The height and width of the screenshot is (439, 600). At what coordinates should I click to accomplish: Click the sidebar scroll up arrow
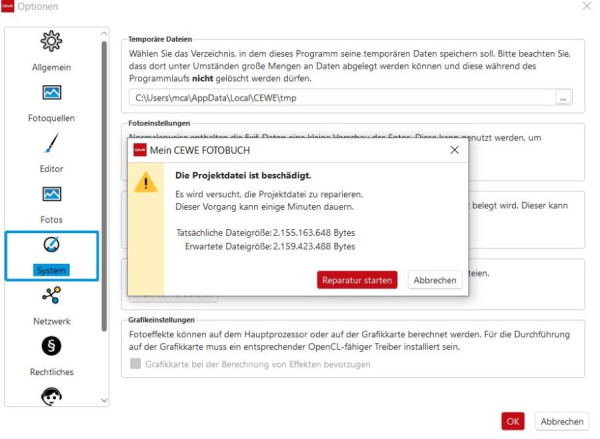coord(104,34)
